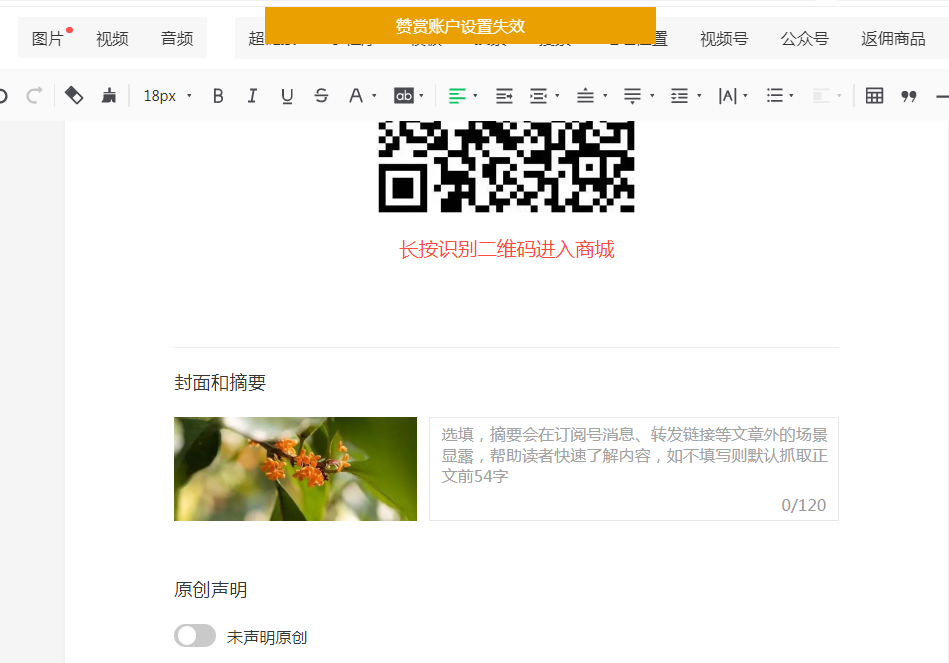Click the letter spacing |A| icon
The image size is (949, 663).
pyautogui.click(x=727, y=96)
